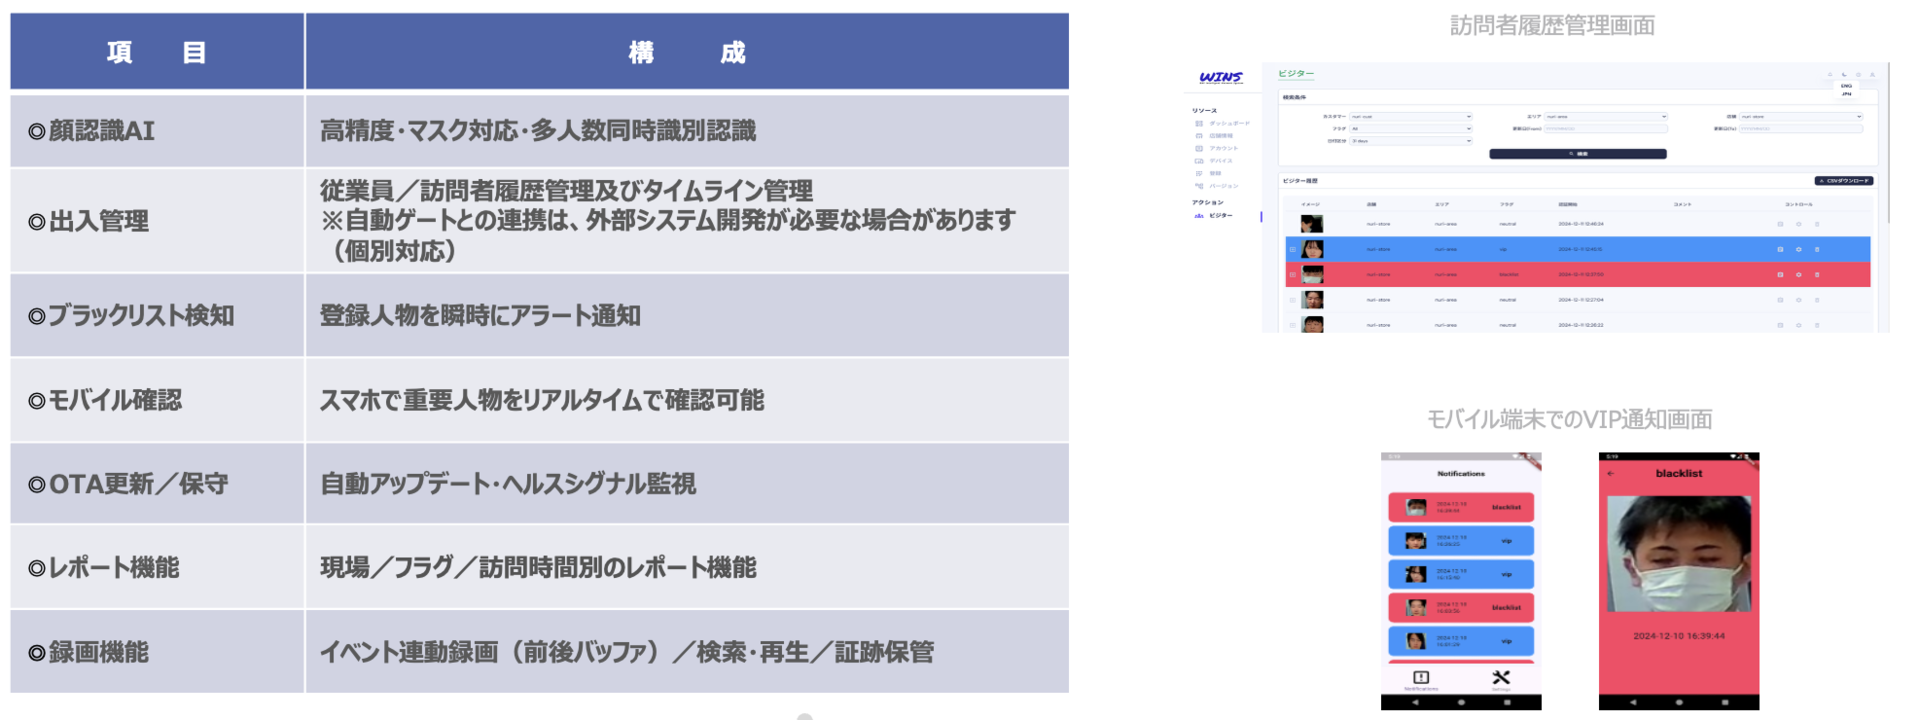Click the コメント column header

[1683, 205]
